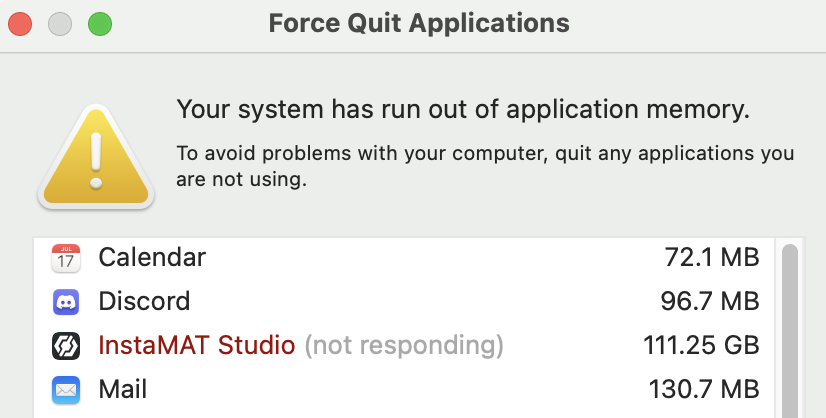Click the gray minimize window button

click(x=60, y=22)
